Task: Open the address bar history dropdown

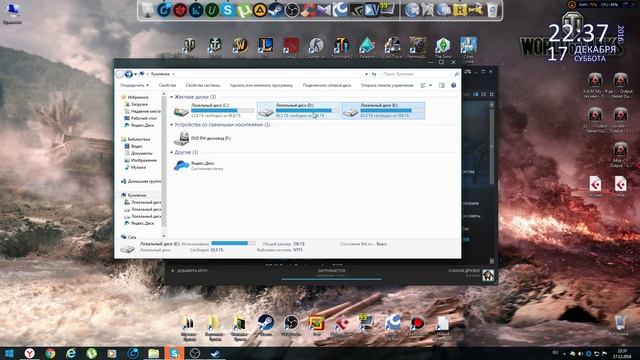Action: point(366,74)
